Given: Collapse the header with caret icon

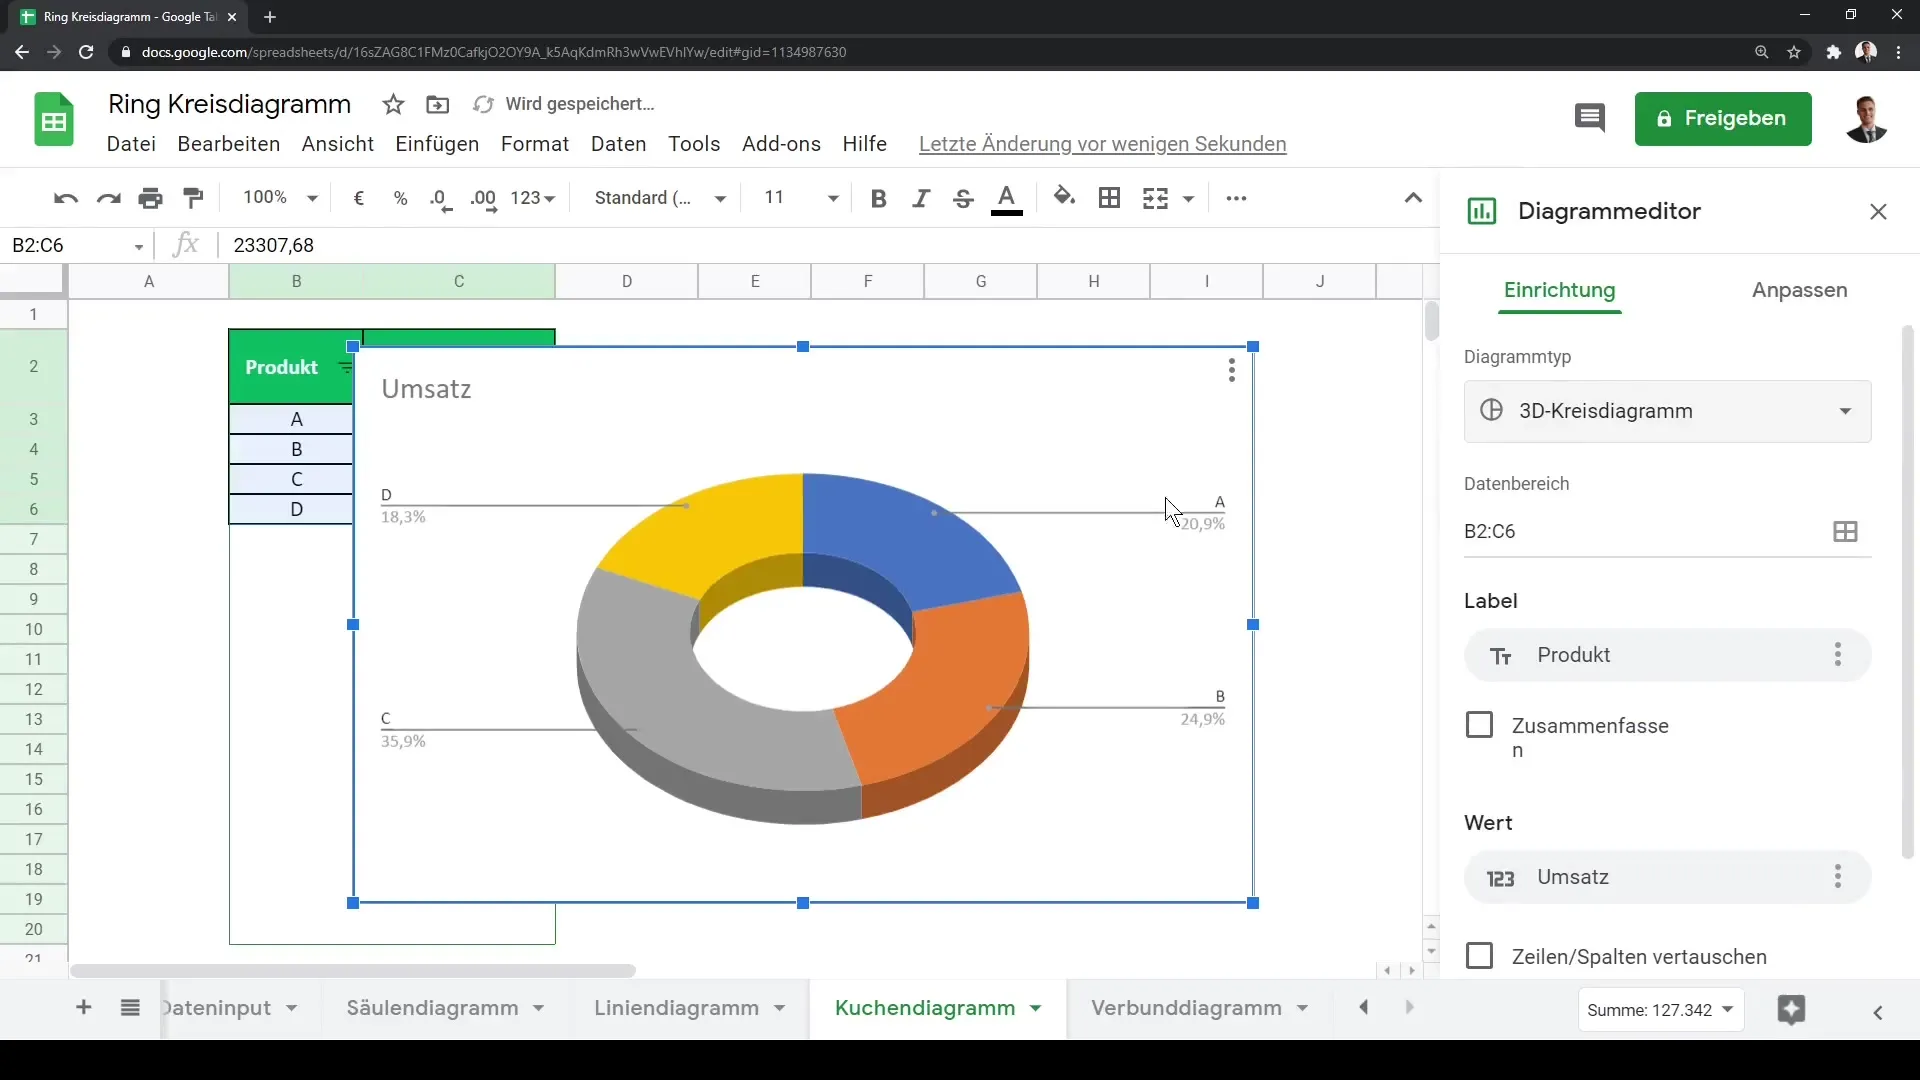Looking at the screenshot, I should [1413, 198].
